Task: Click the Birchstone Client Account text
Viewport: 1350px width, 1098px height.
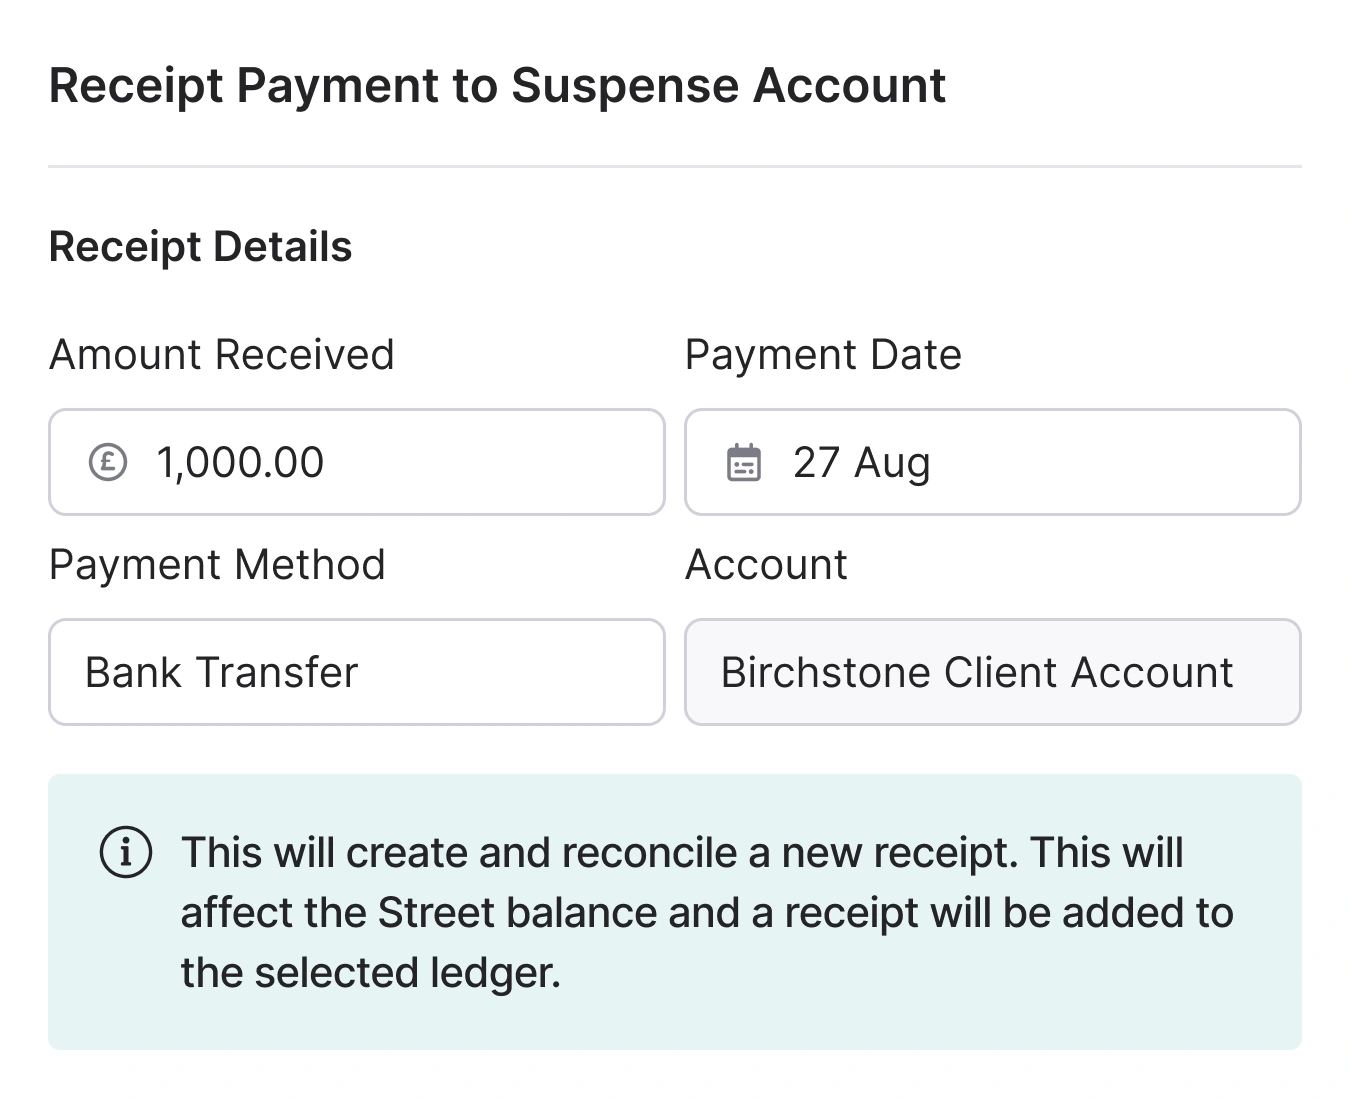Action: click(976, 672)
